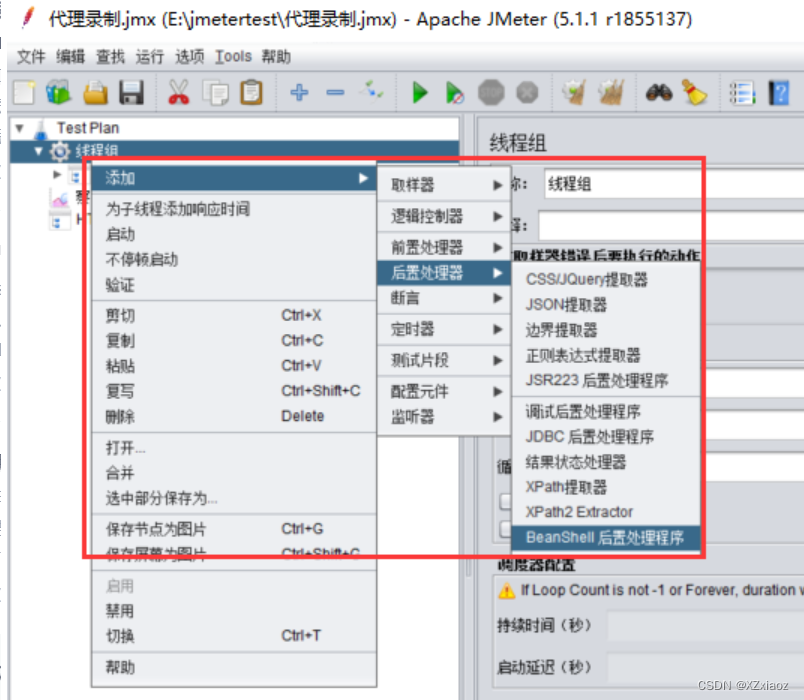Collapse the Test Plan tree node
This screenshot has height=700, width=804.
coord(19,128)
